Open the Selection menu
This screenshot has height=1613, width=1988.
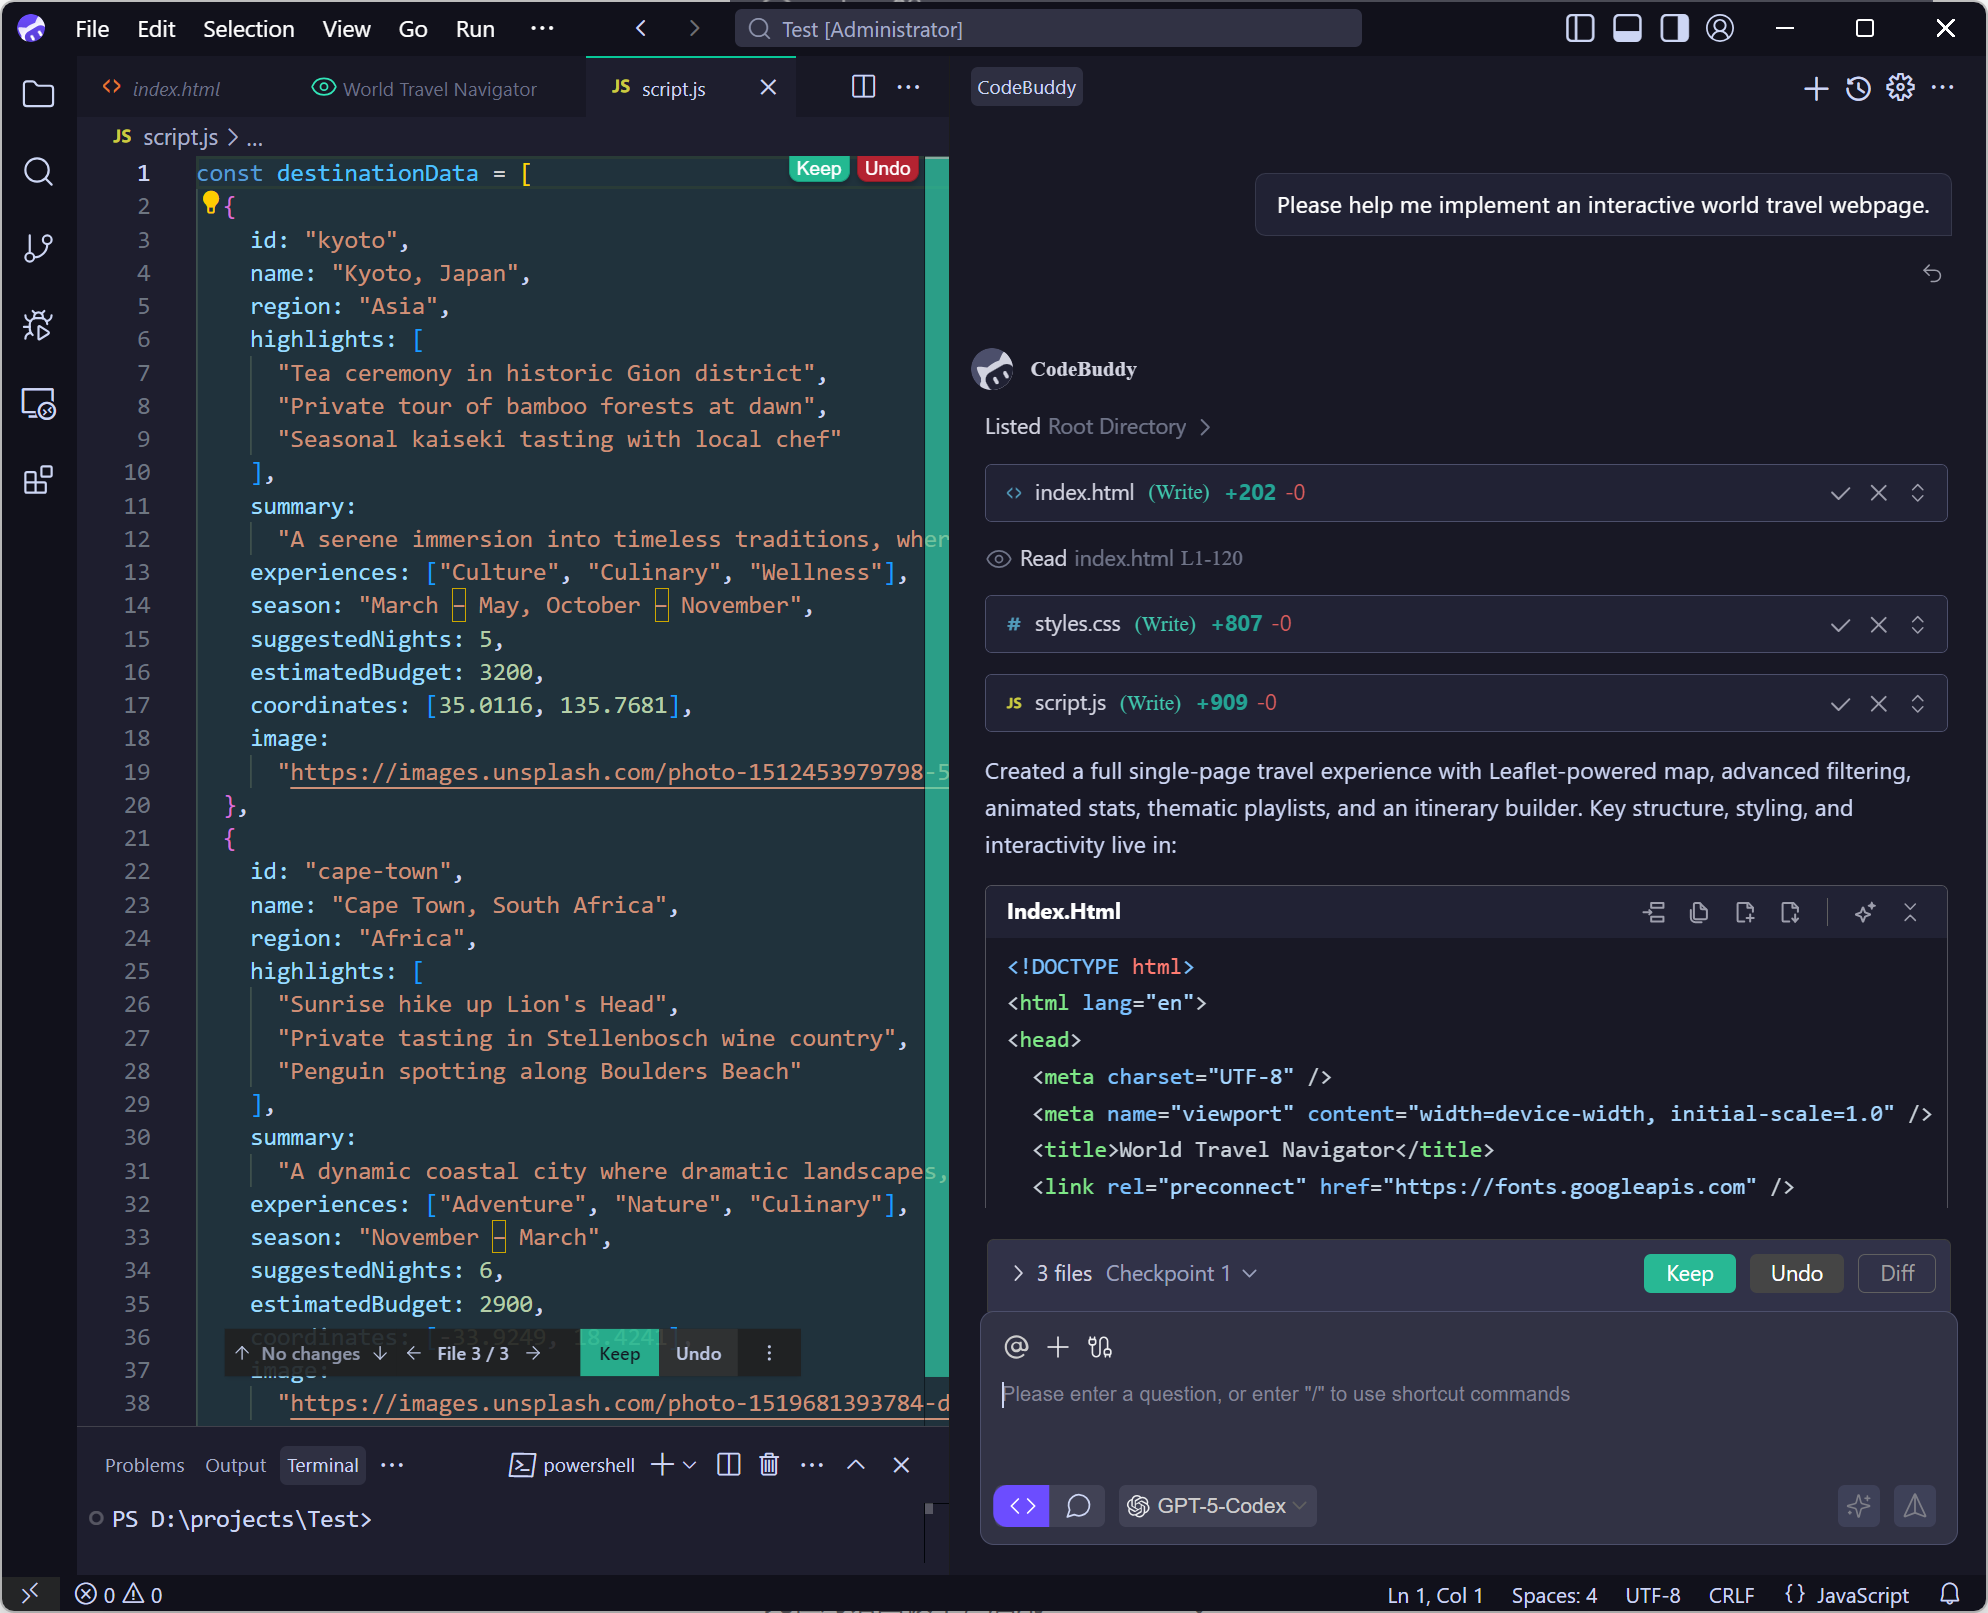[248, 29]
